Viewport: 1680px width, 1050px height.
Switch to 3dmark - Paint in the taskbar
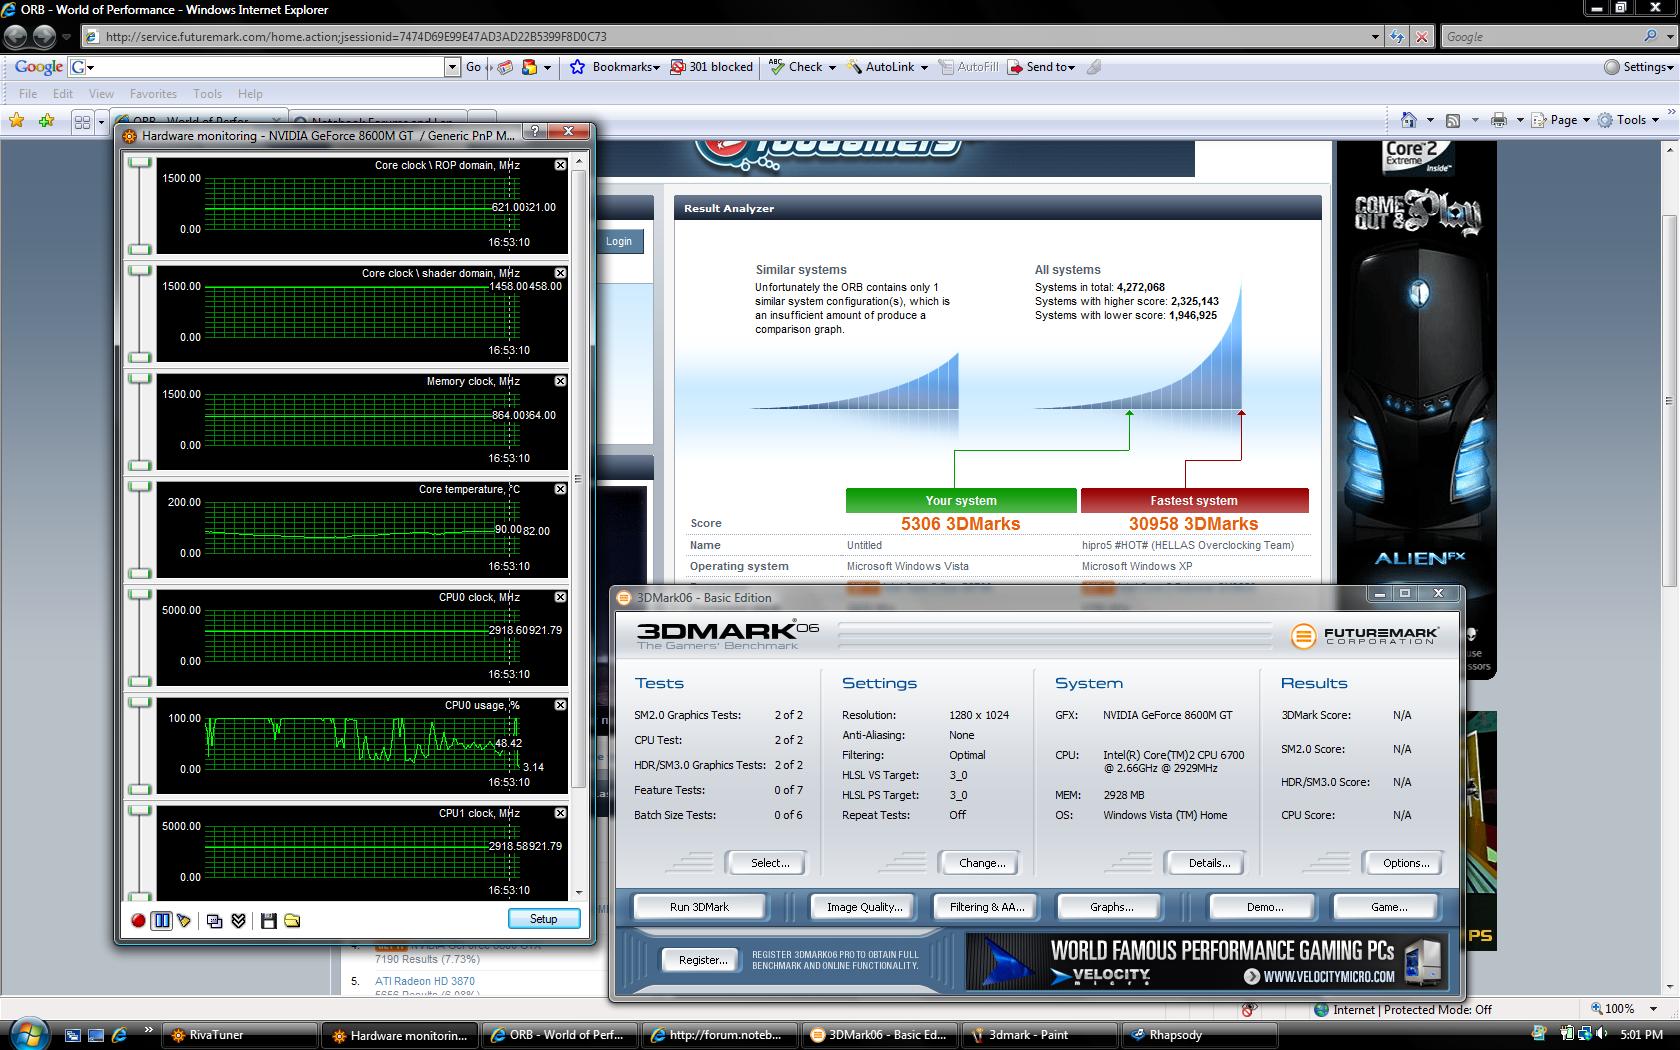tap(1038, 1035)
